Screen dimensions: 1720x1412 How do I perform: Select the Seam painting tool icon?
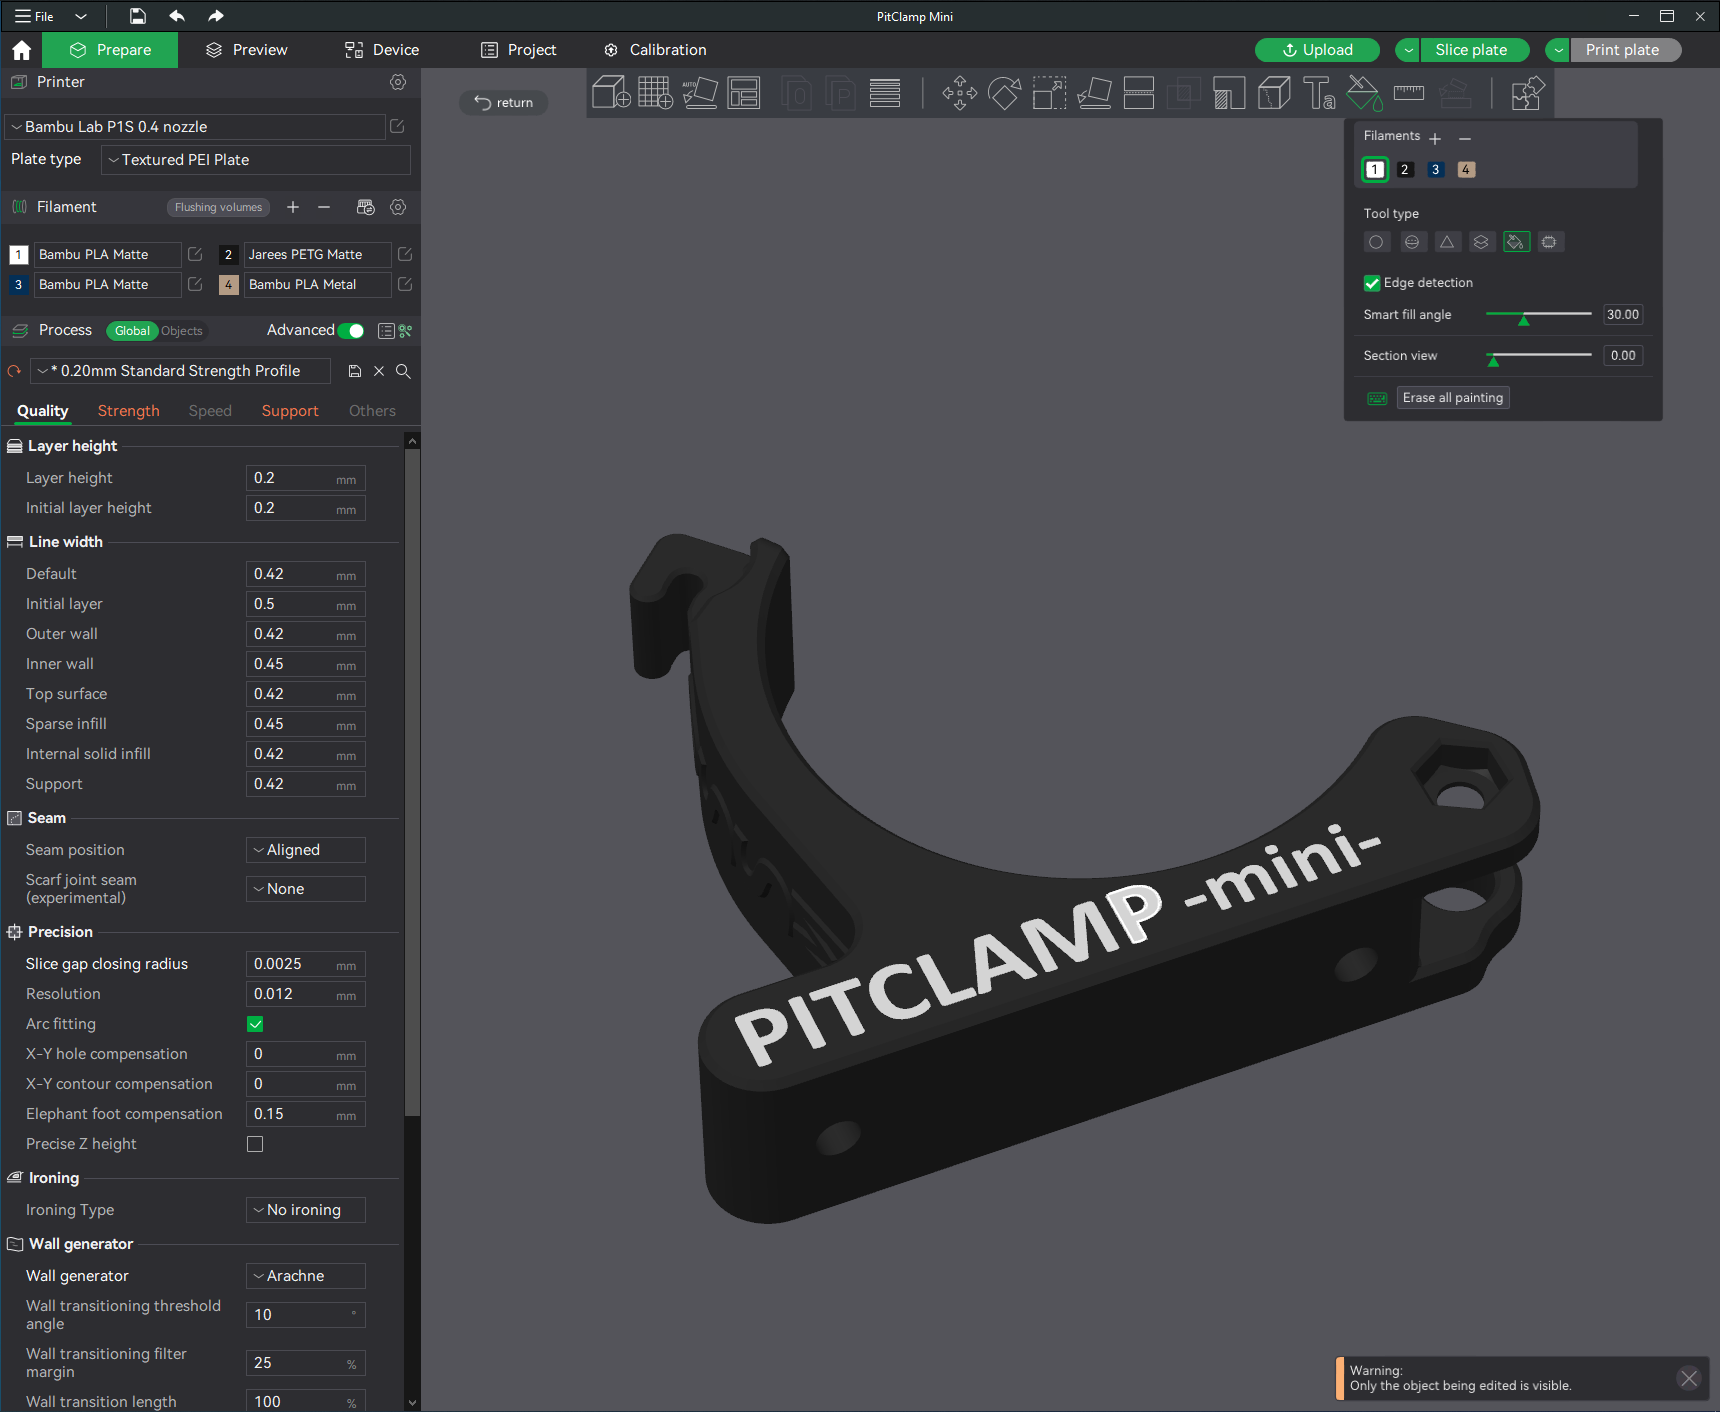pos(1274,93)
